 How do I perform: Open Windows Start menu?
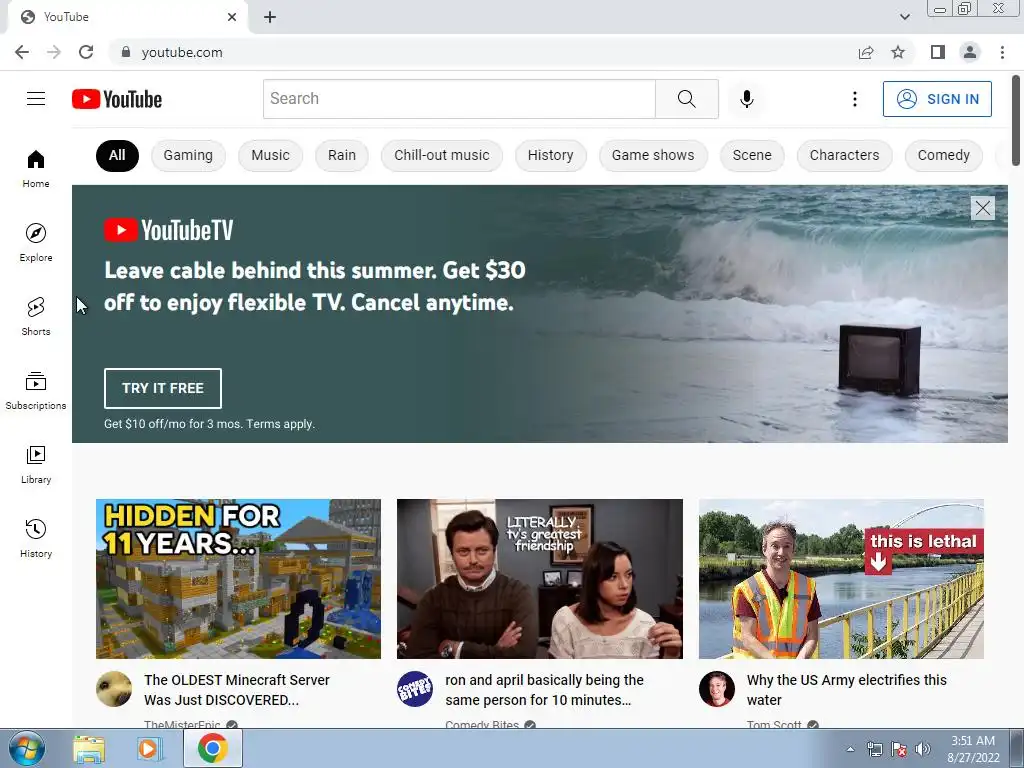click(x=27, y=748)
